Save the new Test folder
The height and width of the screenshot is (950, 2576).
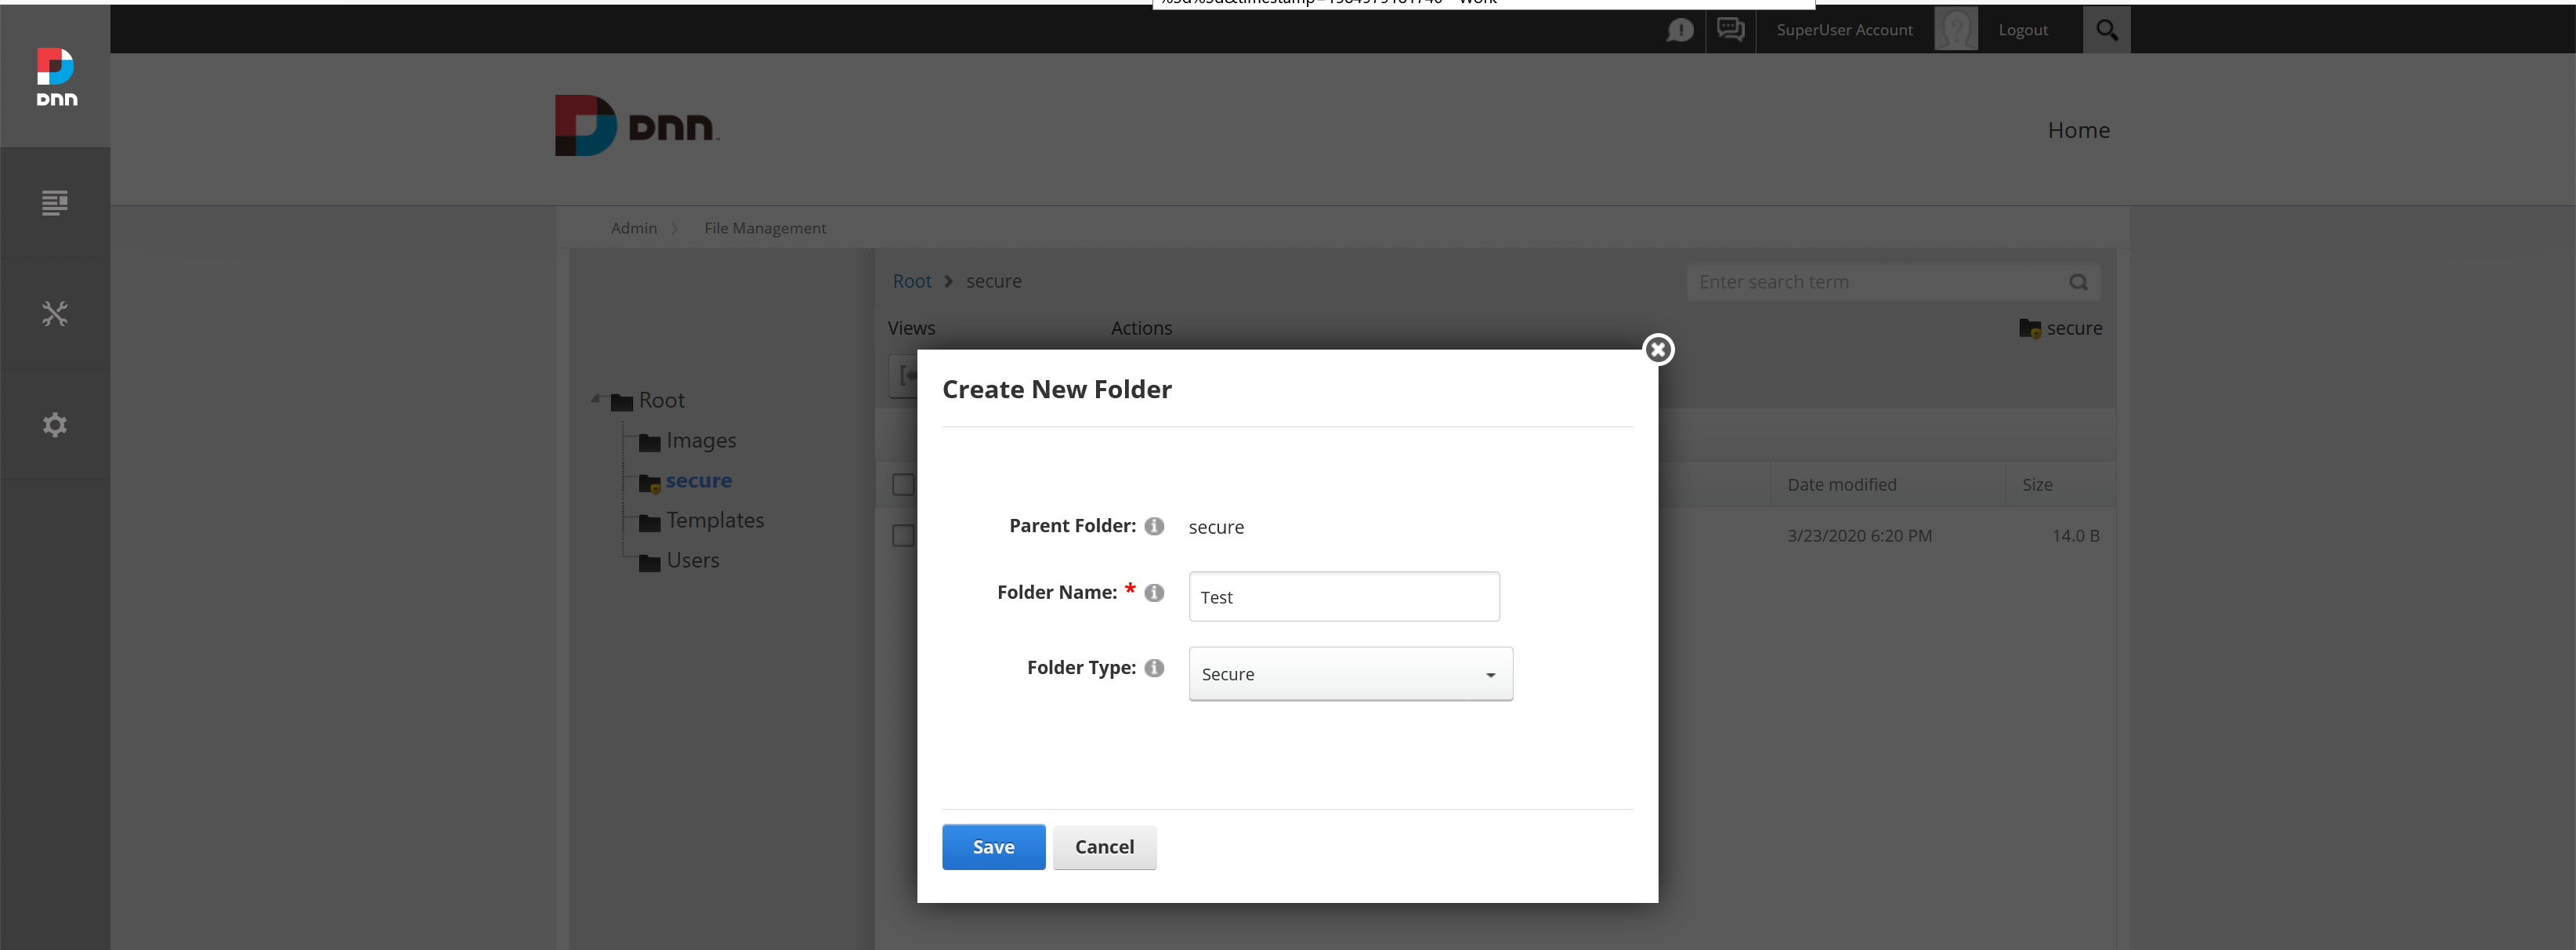coord(993,846)
